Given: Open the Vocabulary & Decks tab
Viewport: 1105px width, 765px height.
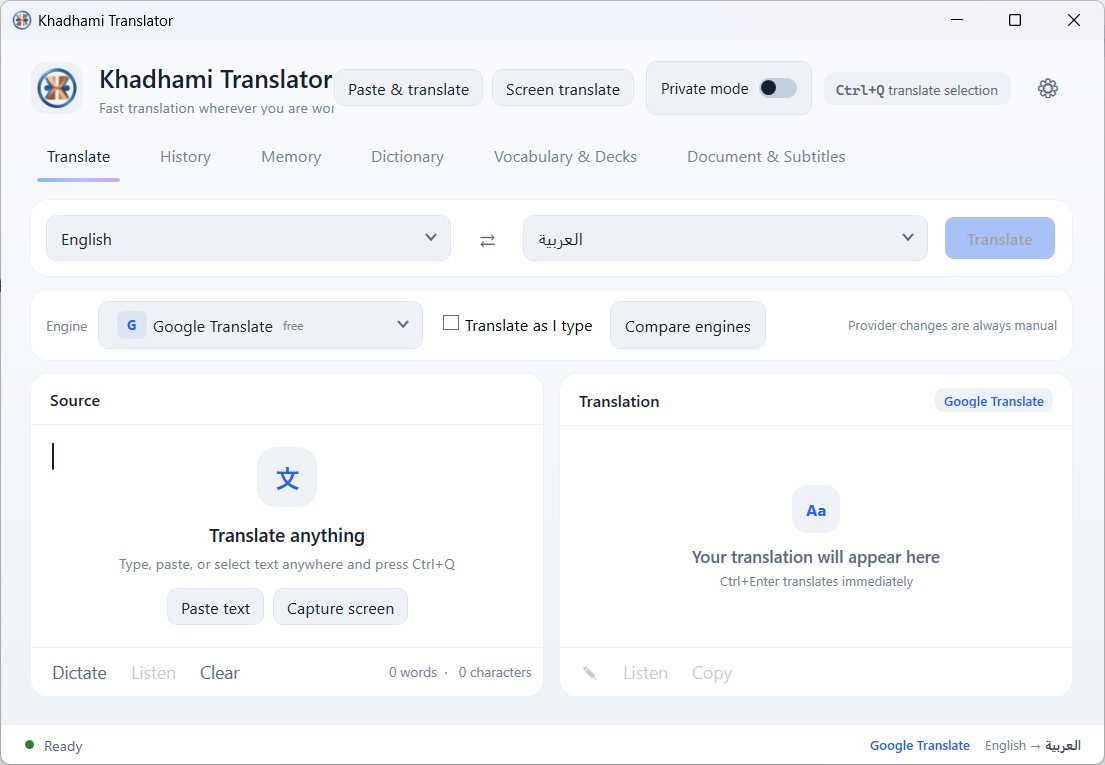Looking at the screenshot, I should point(565,156).
